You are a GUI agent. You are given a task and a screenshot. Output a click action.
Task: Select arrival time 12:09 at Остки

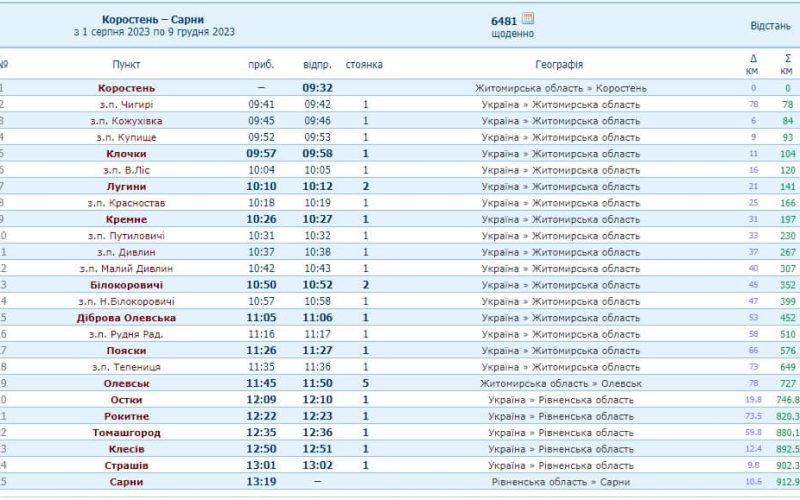[261, 399]
